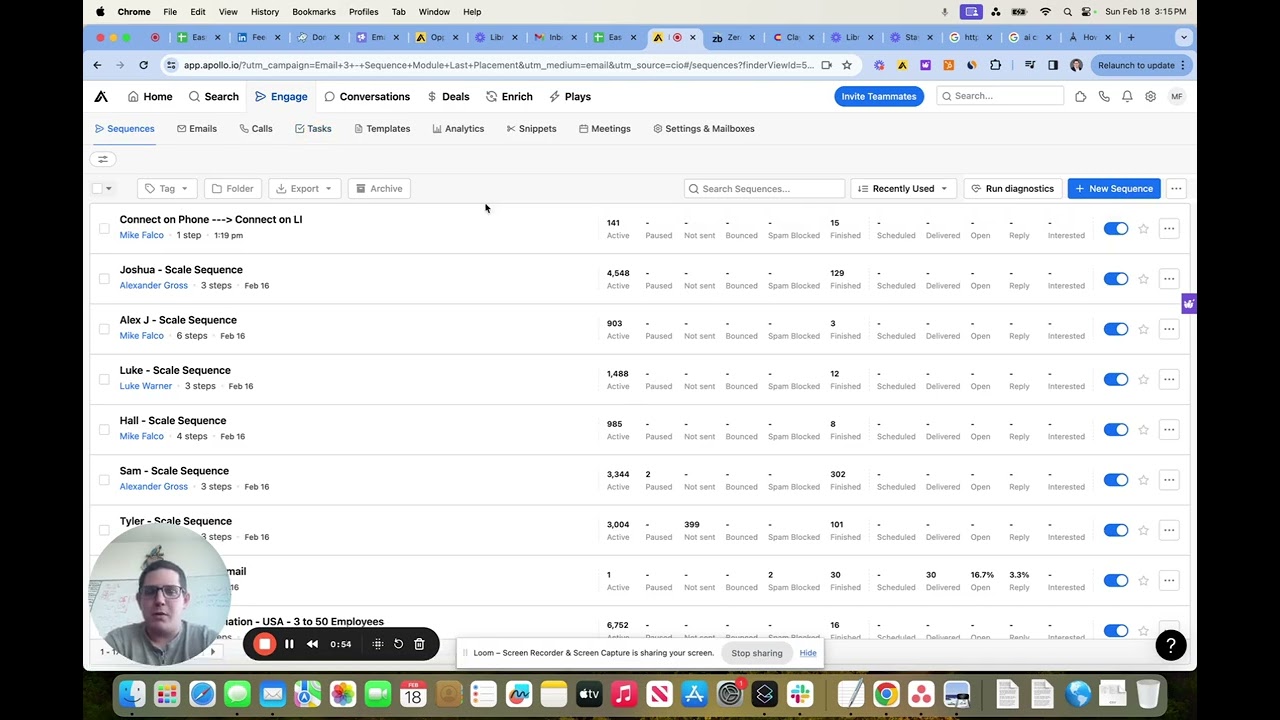The image size is (1280, 720).
Task: Open the Enrich nav item
Action: 509,97
